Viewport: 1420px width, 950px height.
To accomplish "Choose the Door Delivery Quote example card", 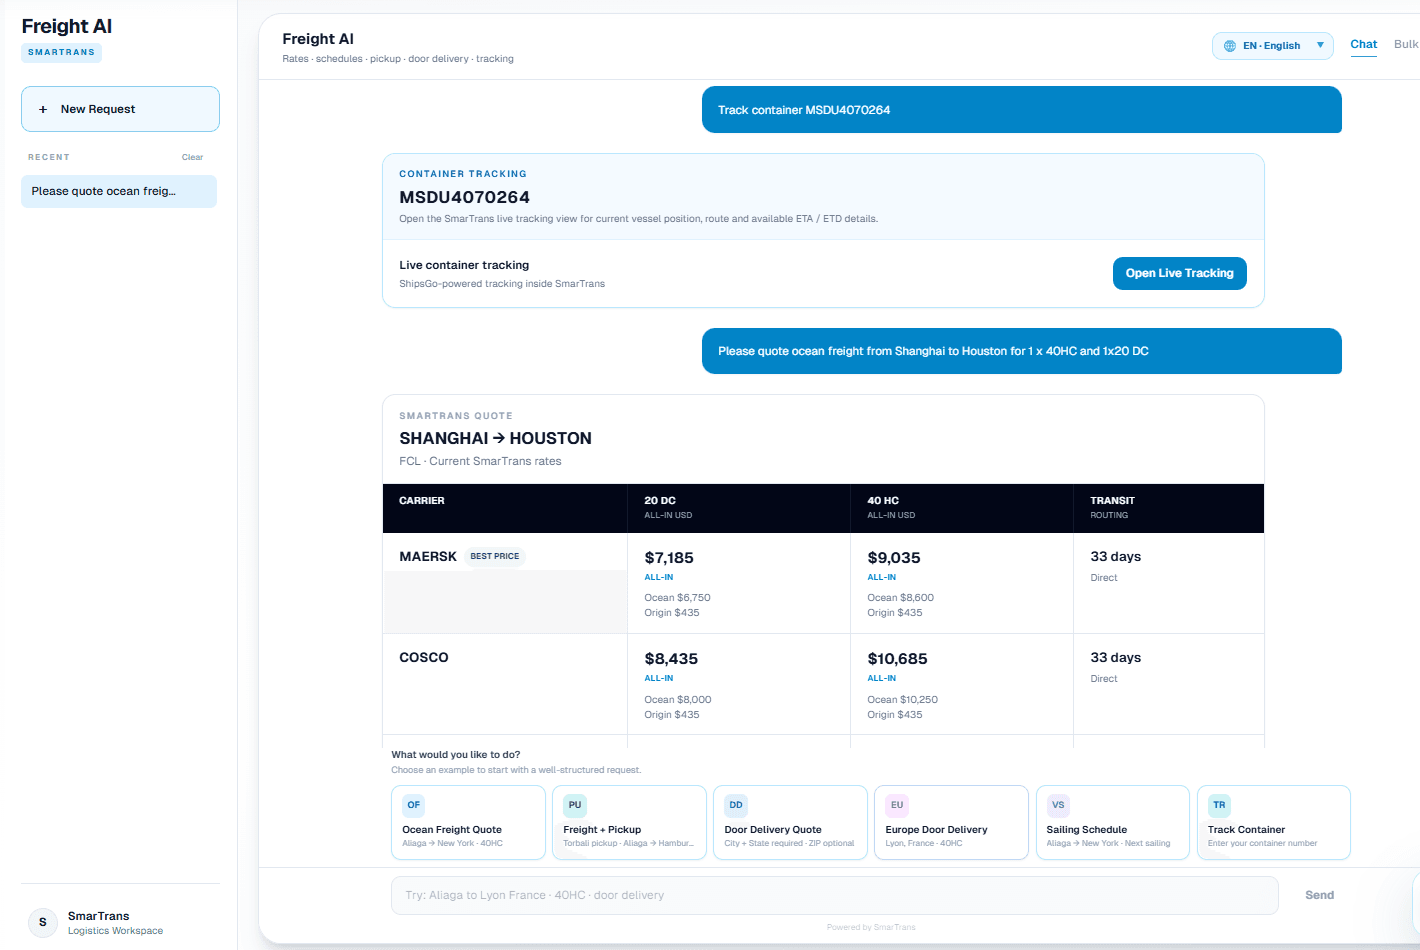I will 790,822.
